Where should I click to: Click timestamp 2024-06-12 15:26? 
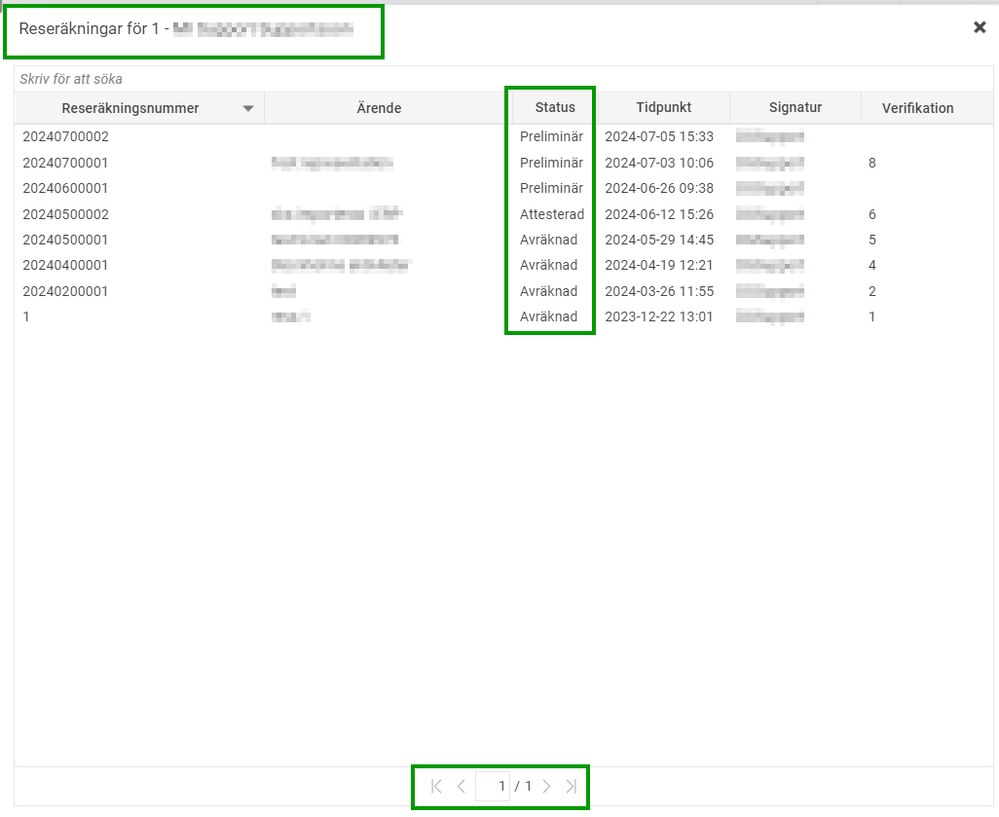click(x=659, y=214)
